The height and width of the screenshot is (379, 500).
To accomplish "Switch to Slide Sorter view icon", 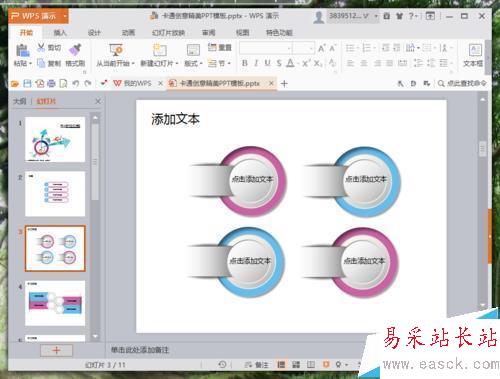I will coord(296,365).
